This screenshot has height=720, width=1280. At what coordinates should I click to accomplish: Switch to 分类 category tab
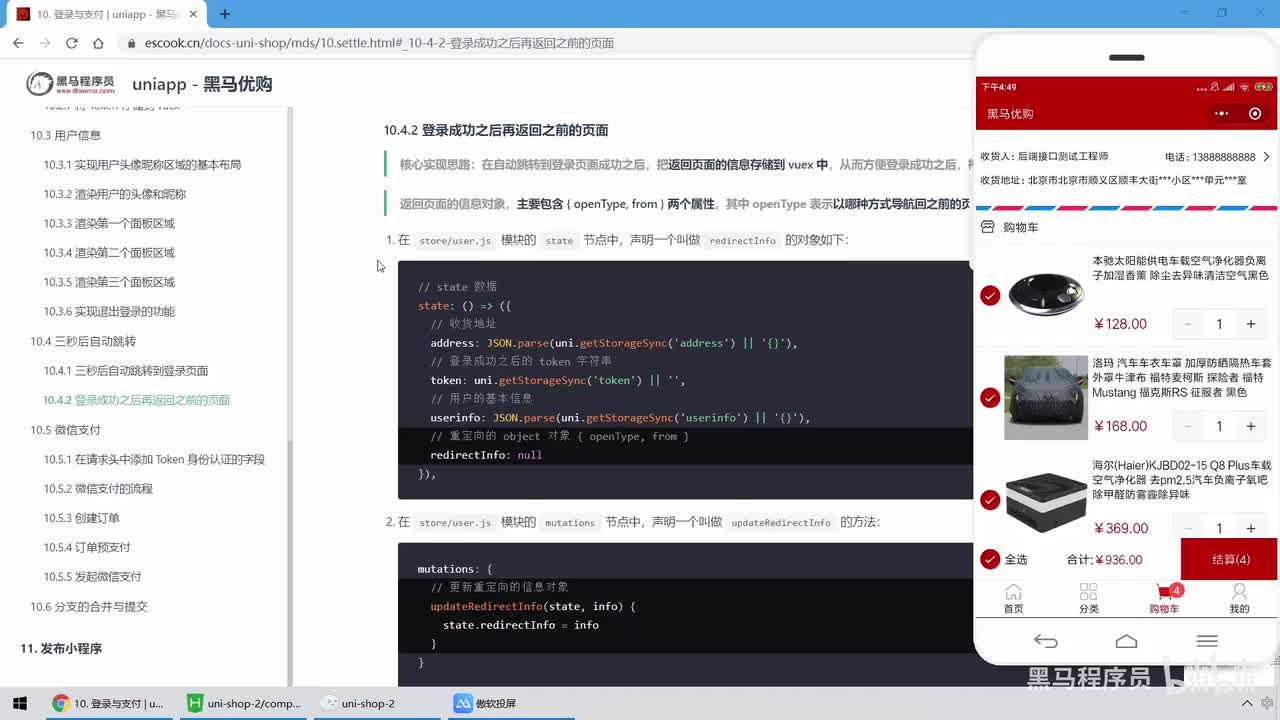click(x=1088, y=598)
